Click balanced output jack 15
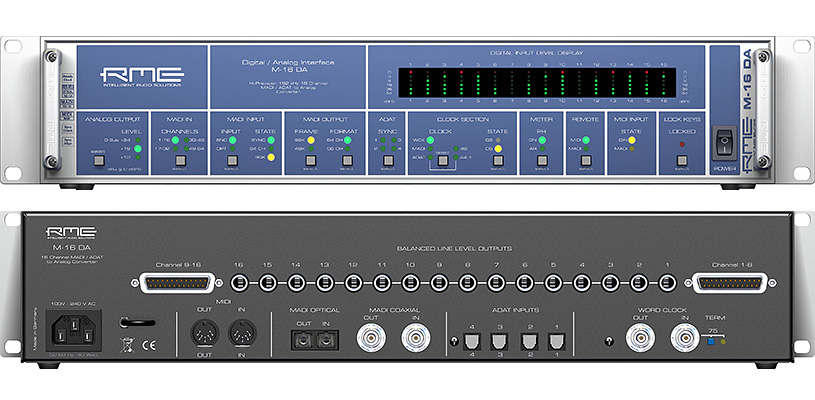Screen dimensions: 815x400 tap(267, 283)
